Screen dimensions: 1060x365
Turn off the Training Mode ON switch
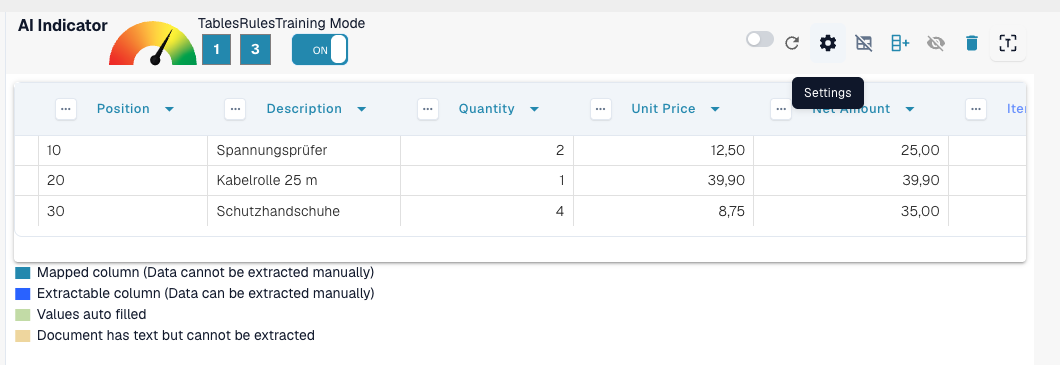[320, 50]
